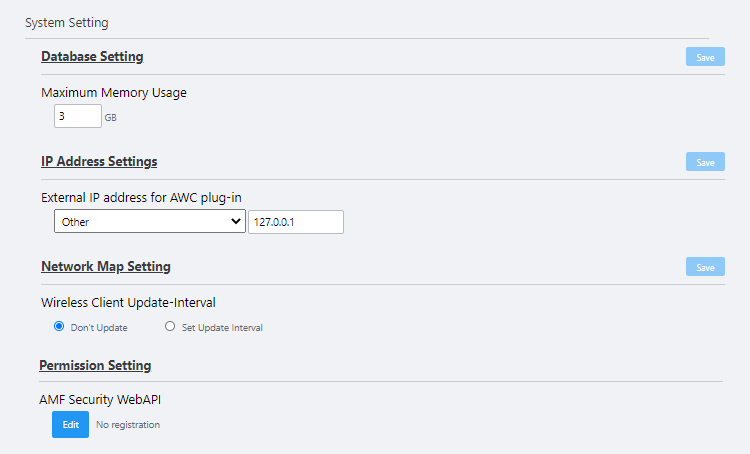Save the Database Setting section

point(705,57)
